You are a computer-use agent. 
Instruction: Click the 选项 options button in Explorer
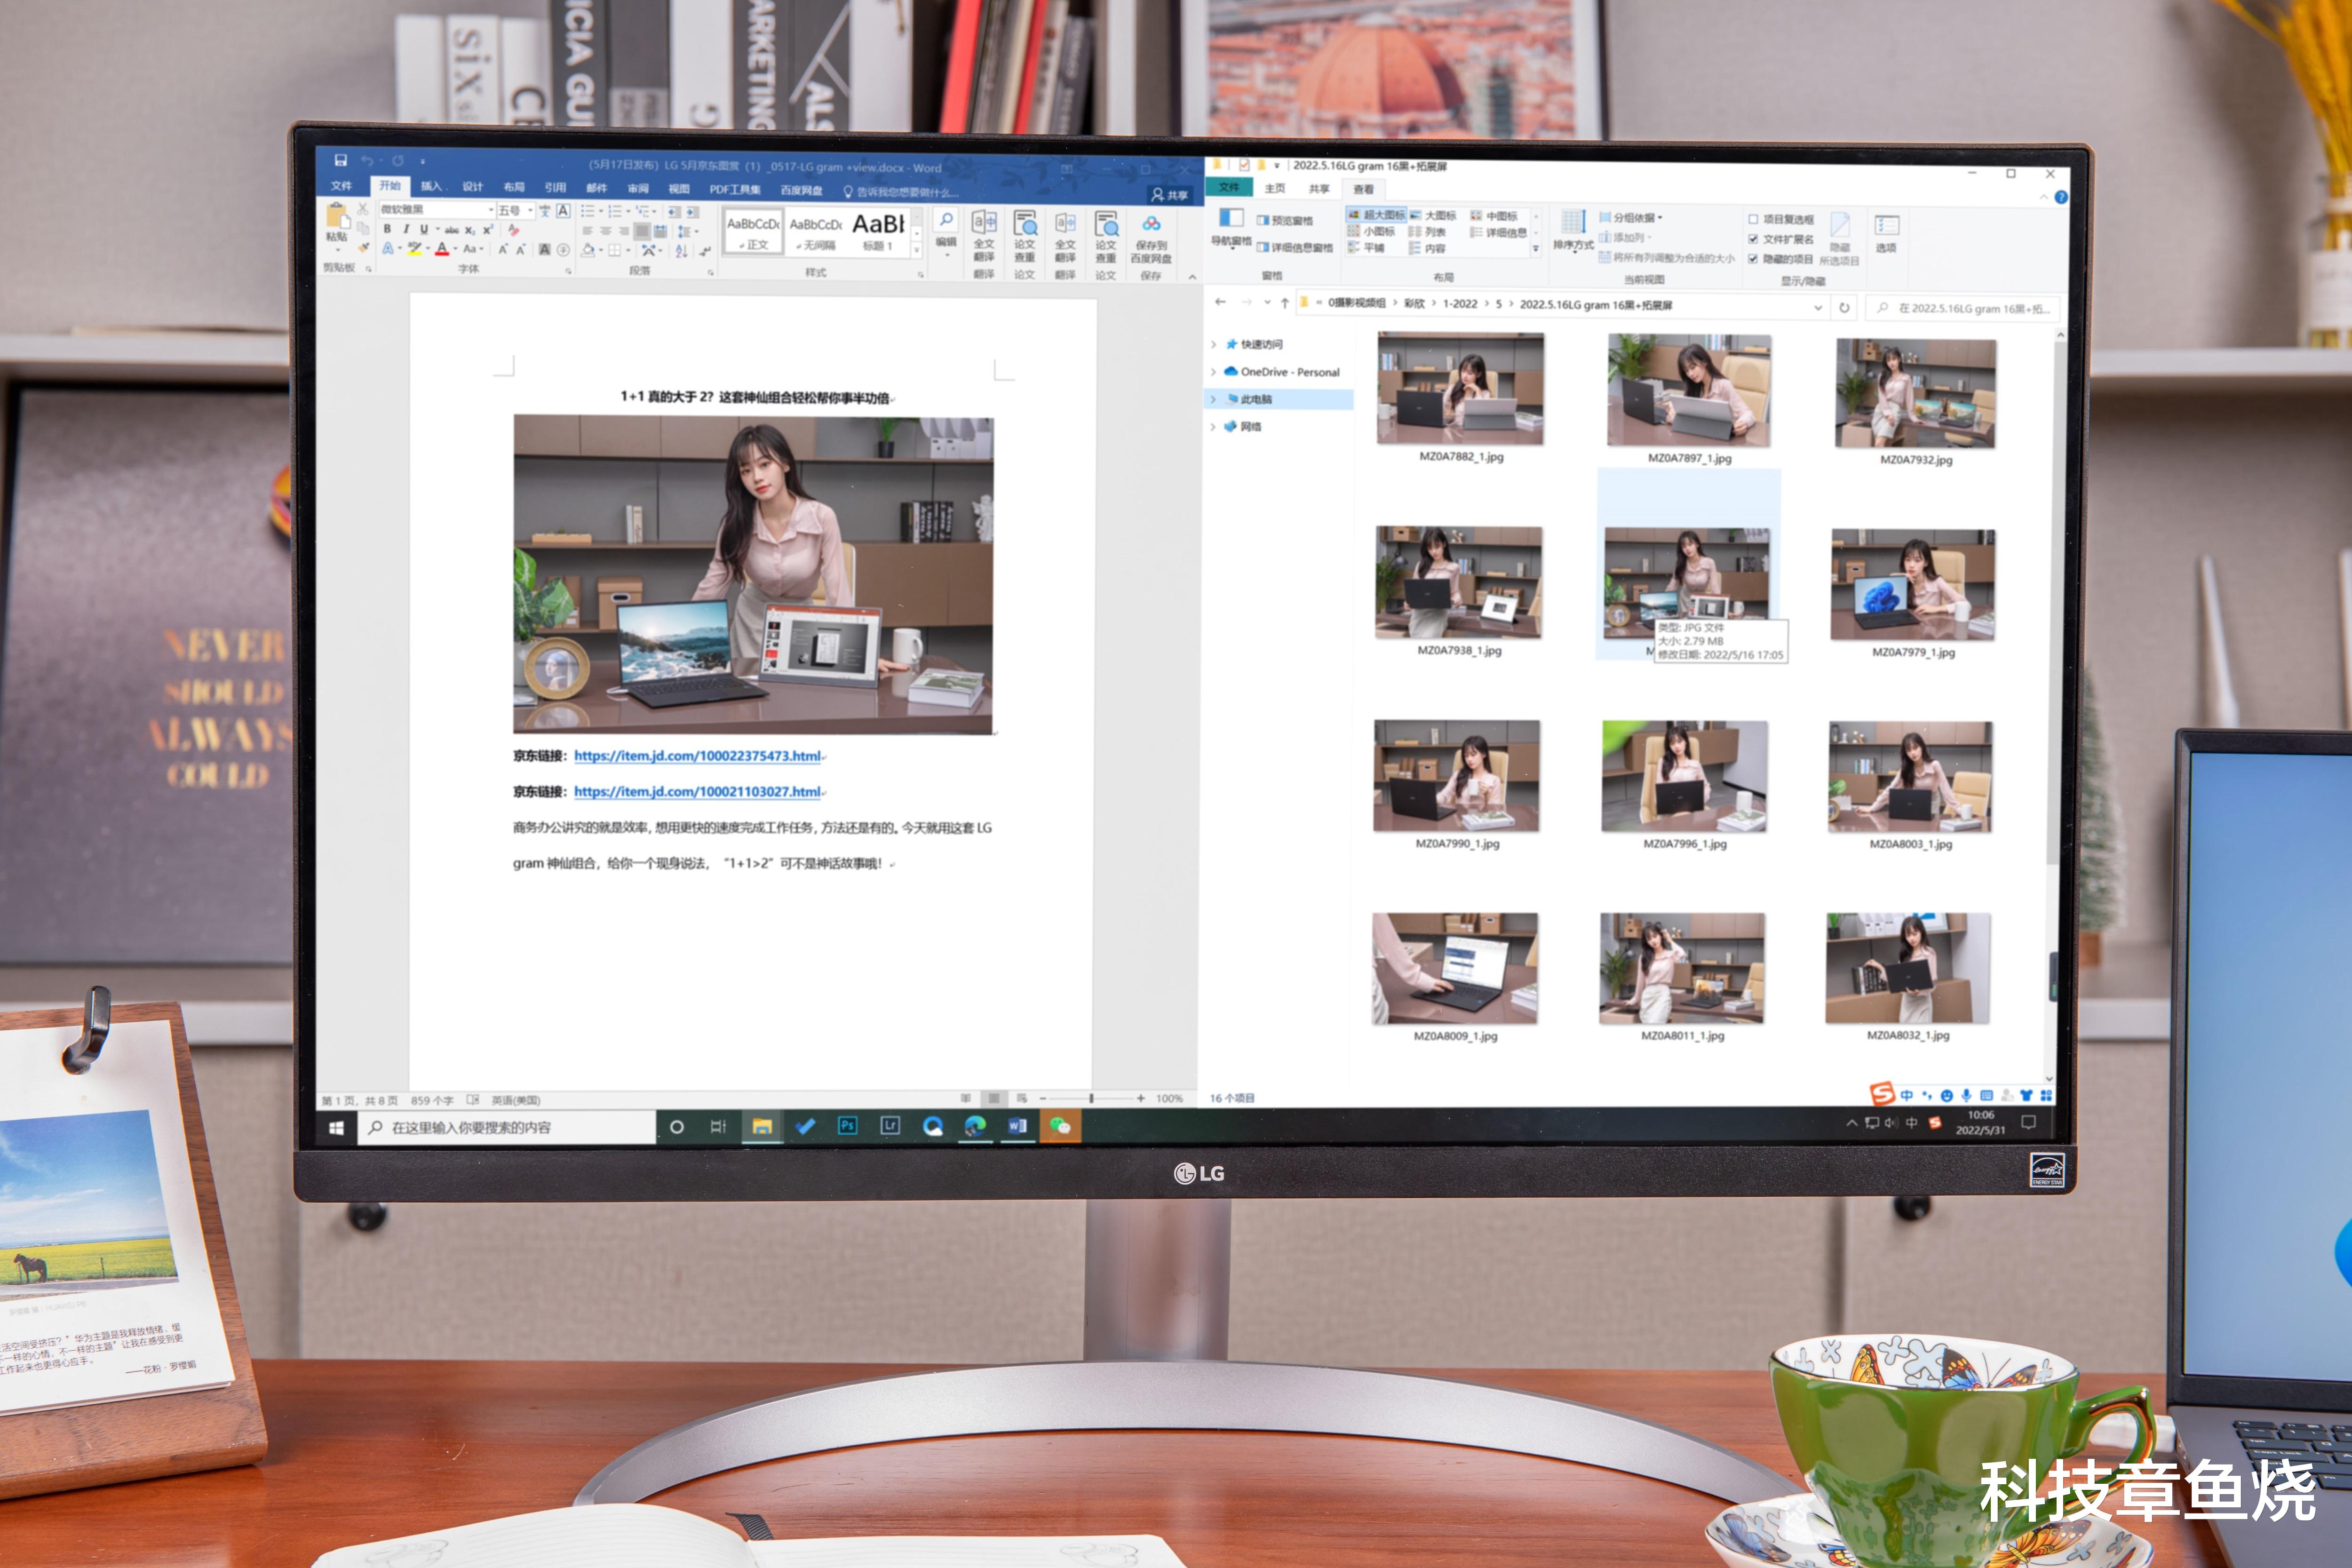coord(1886,233)
